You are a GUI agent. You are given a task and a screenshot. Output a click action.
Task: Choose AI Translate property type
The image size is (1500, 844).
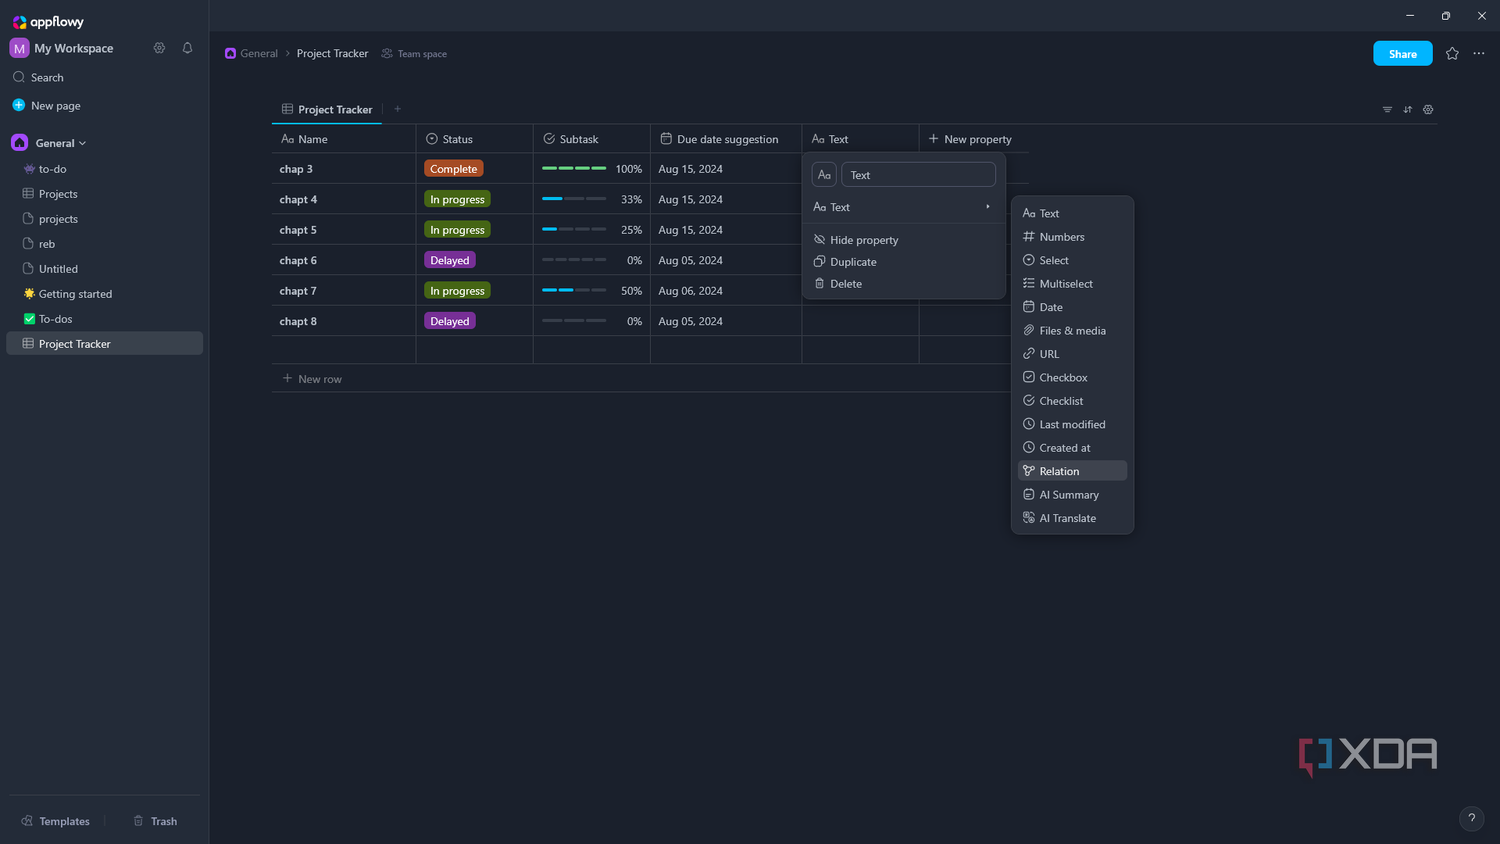(1072, 518)
